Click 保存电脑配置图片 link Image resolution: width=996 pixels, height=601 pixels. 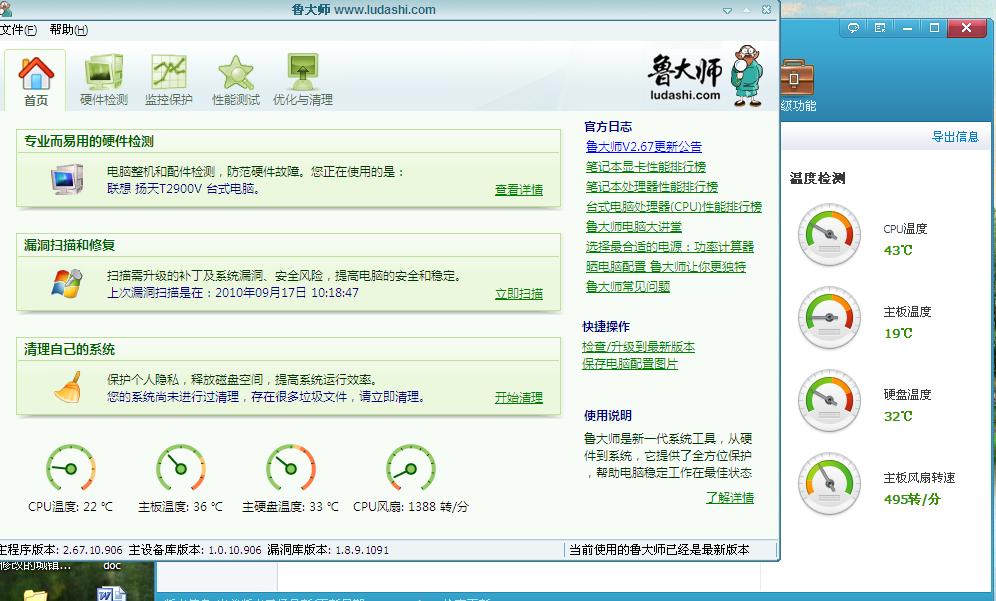coord(629,363)
